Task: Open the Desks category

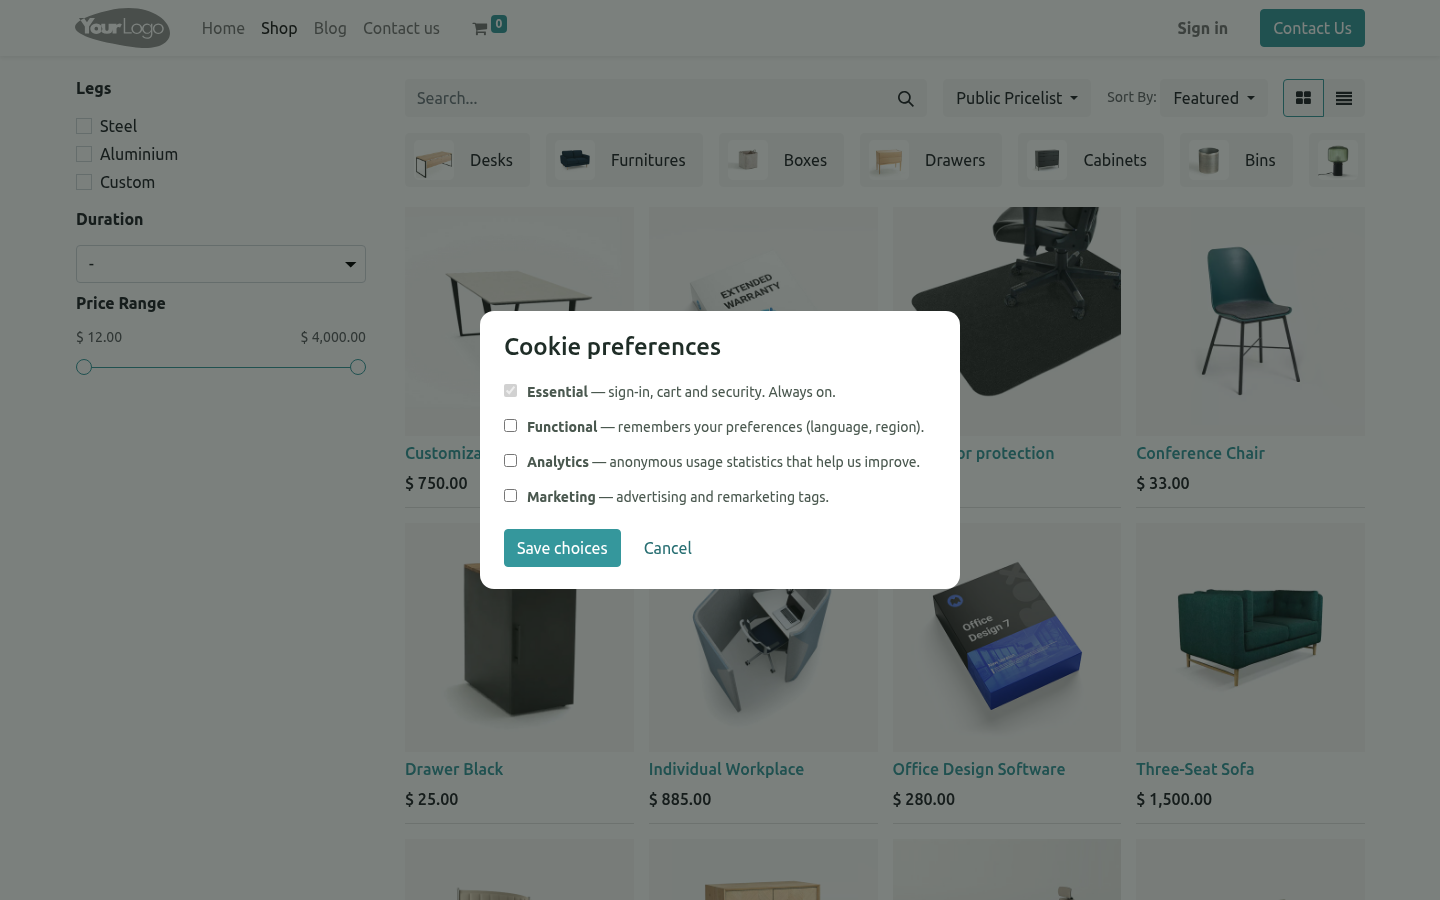Action: point(467,160)
